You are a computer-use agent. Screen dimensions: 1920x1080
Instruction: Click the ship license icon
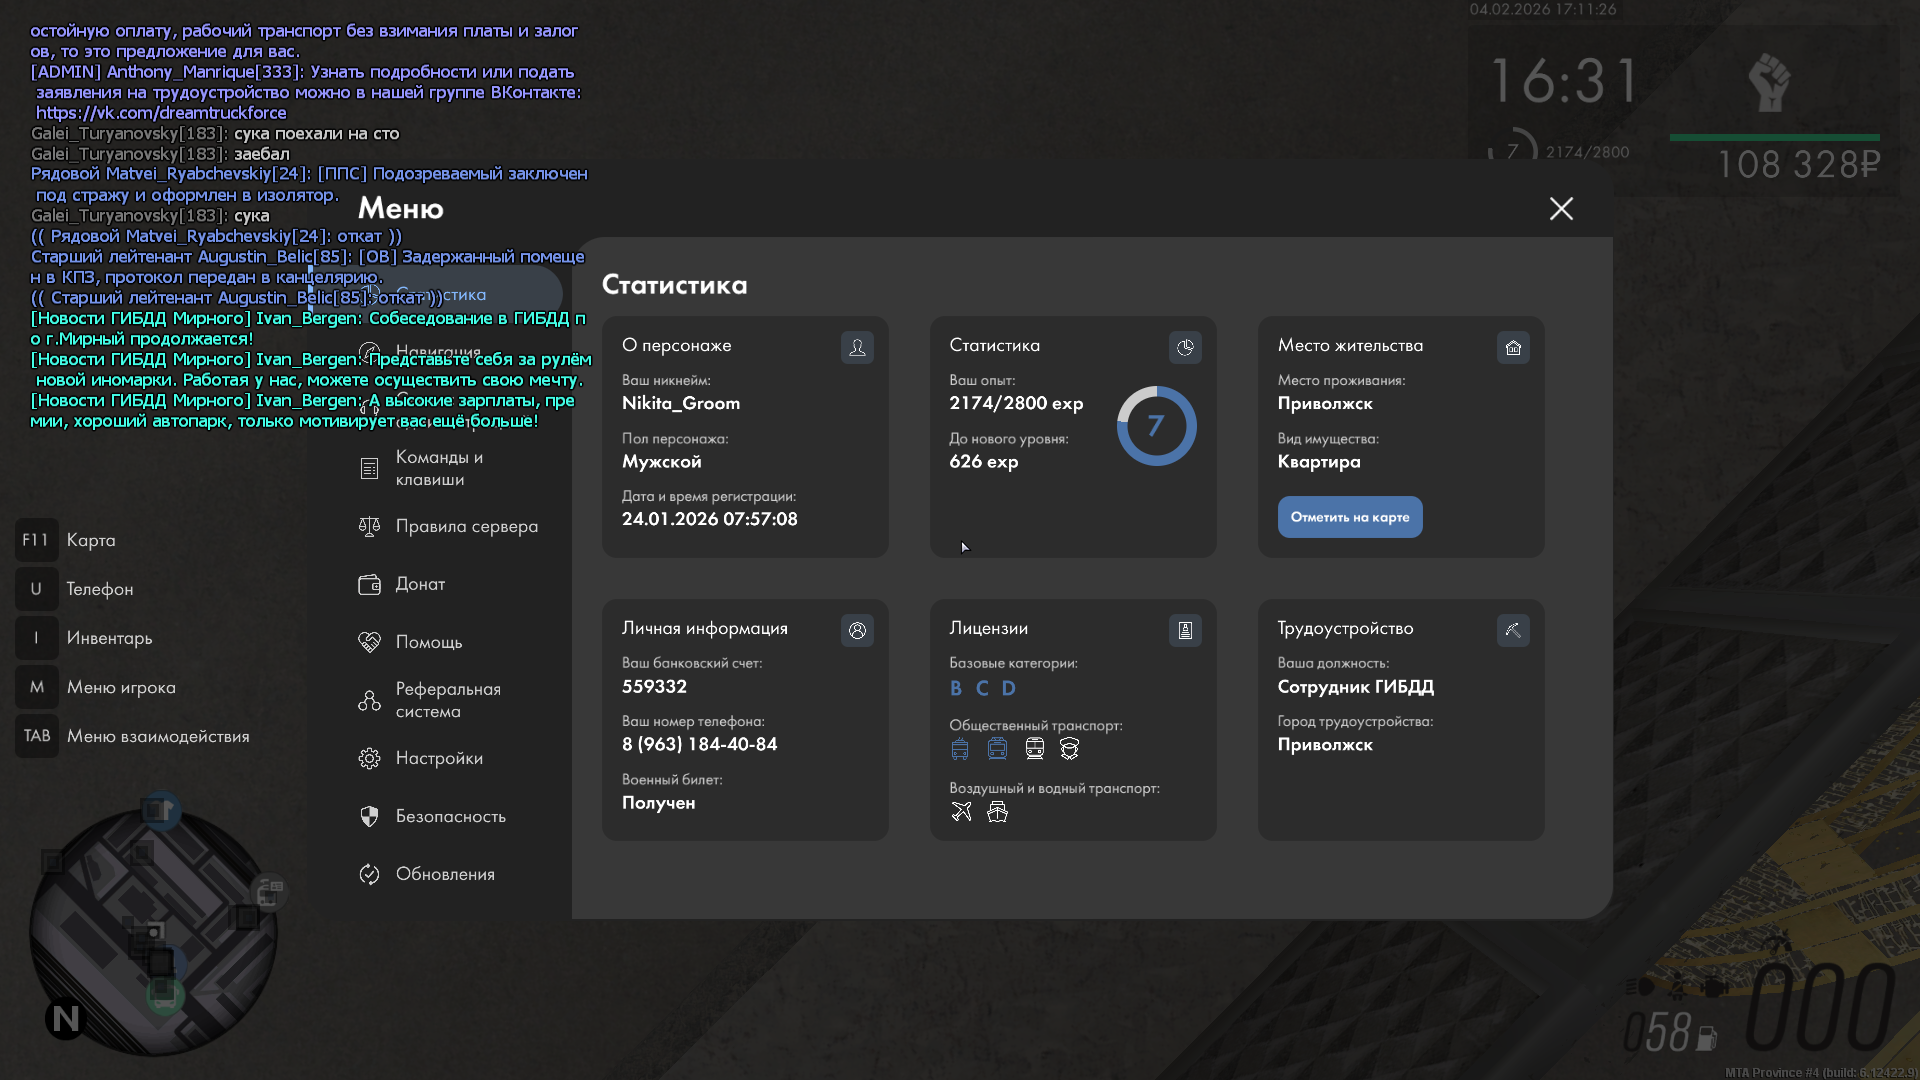point(997,812)
